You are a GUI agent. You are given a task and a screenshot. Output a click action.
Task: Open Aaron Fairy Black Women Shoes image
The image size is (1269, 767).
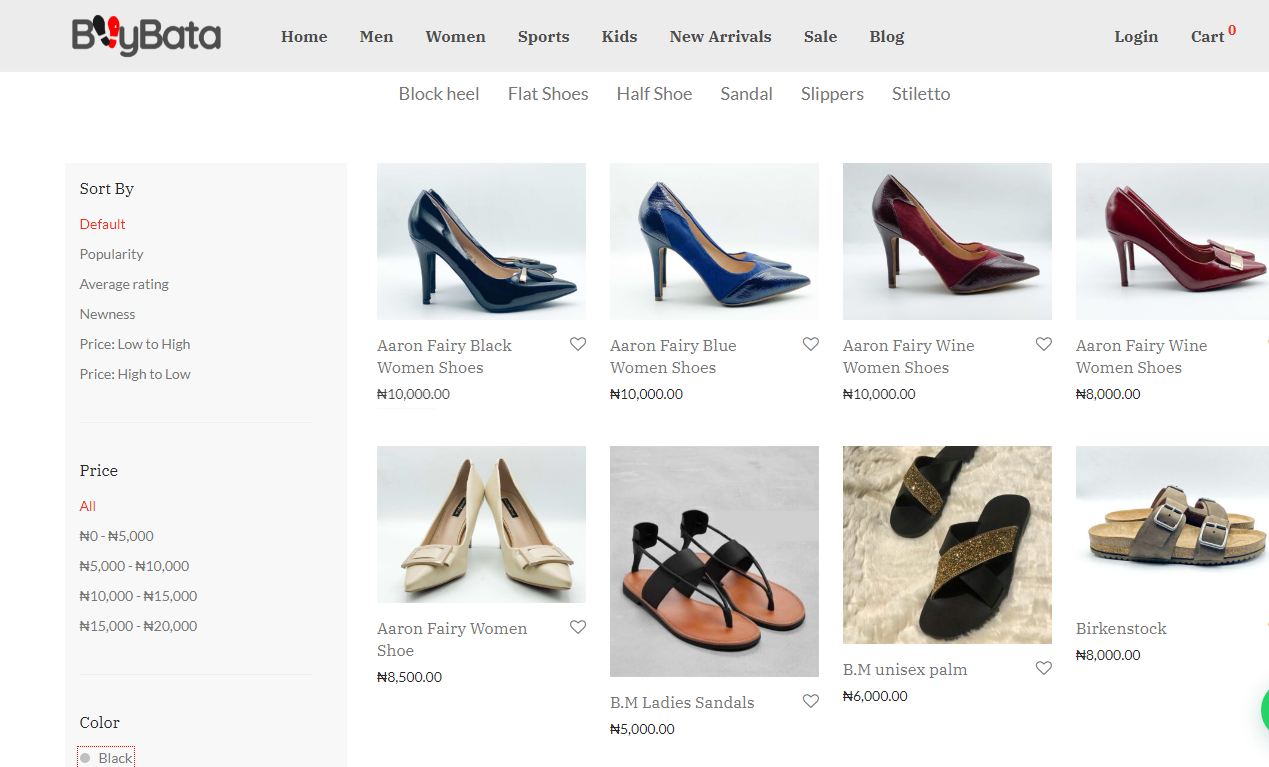point(481,241)
